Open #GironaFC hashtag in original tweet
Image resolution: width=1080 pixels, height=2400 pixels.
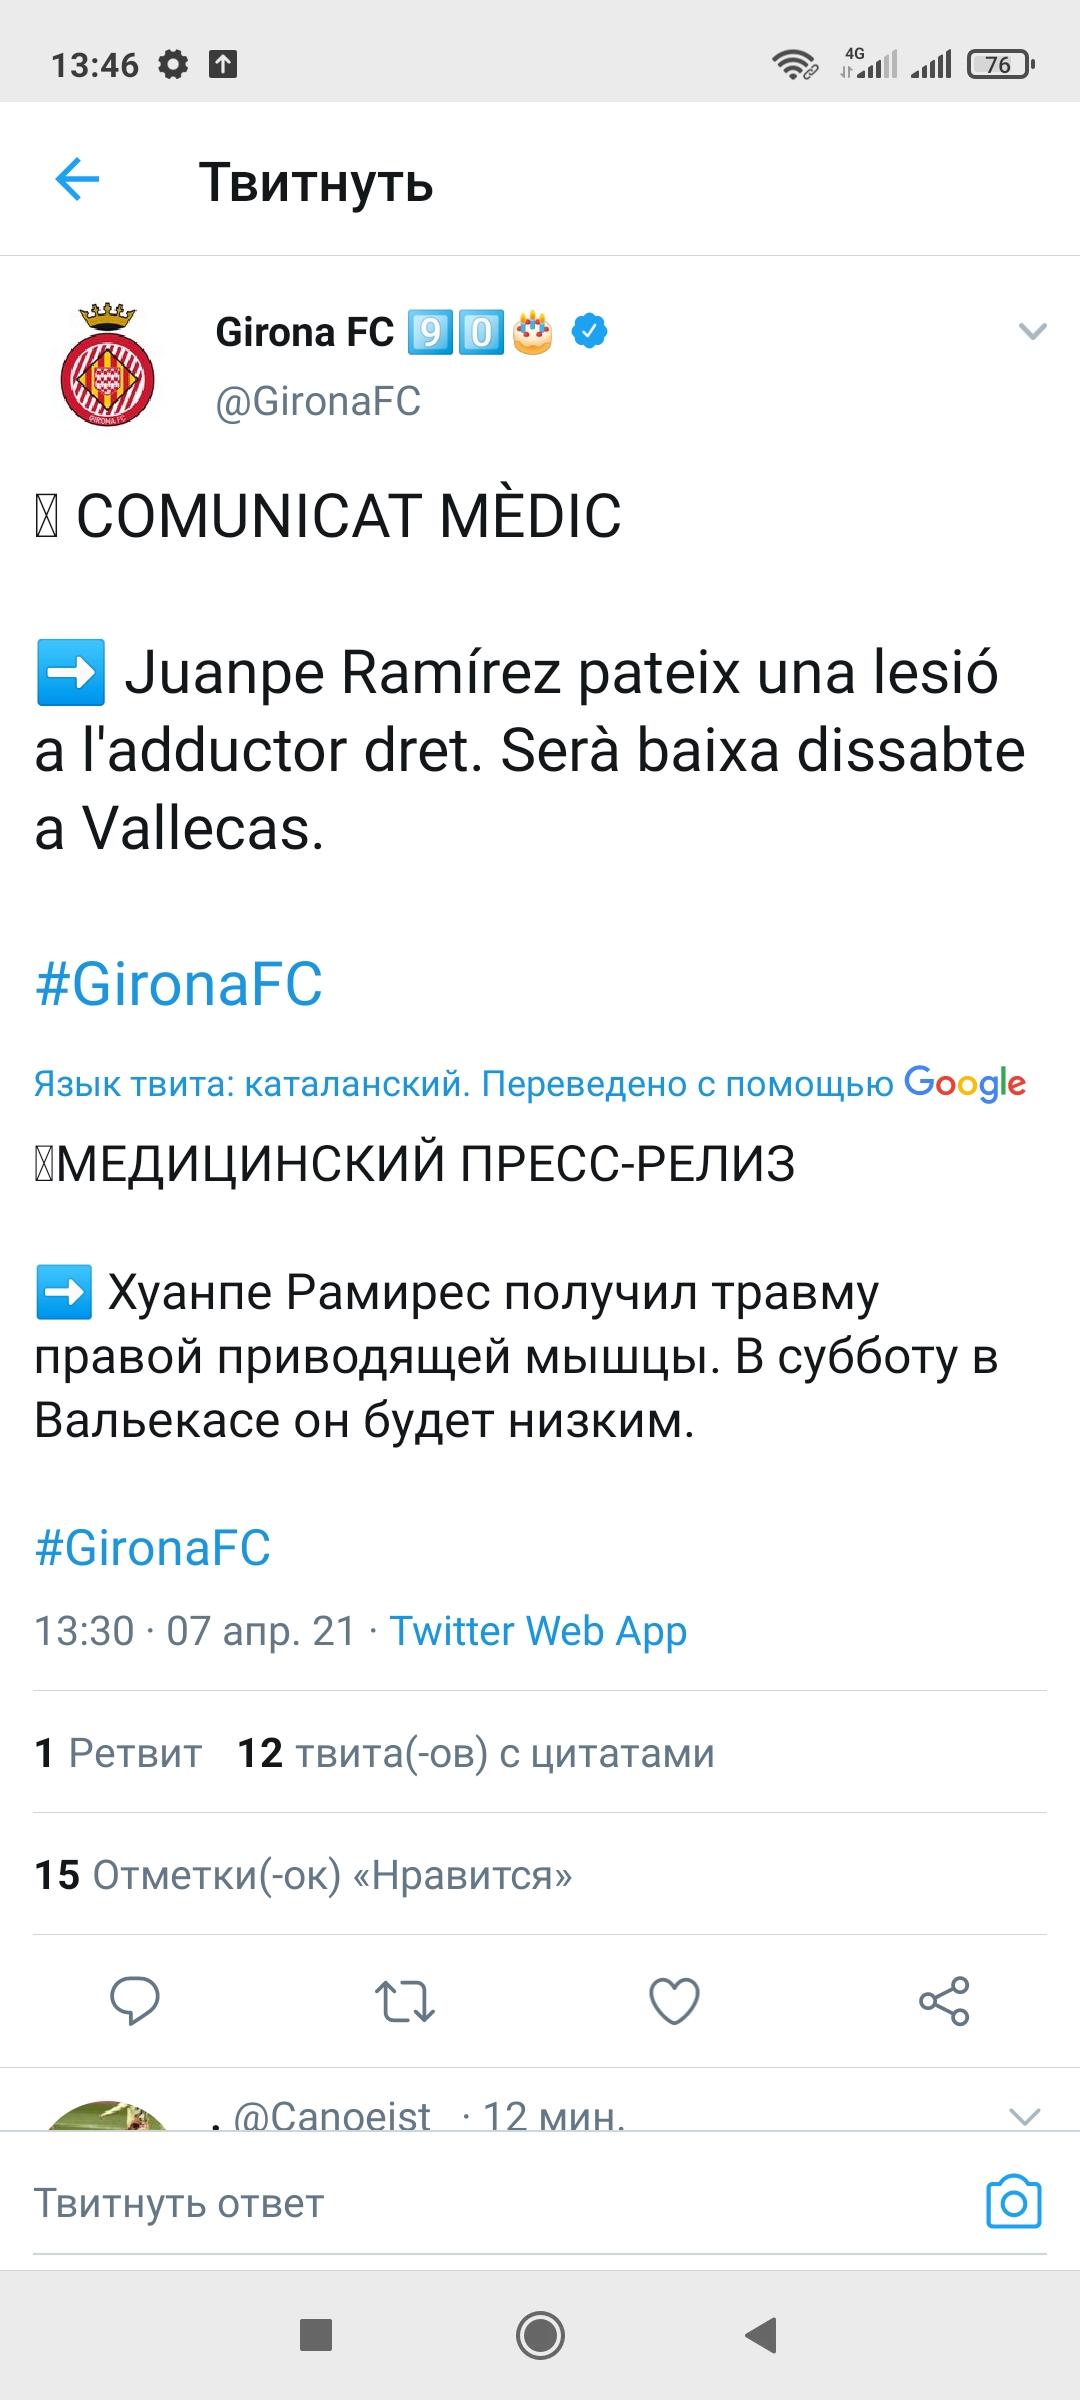pos(179,984)
